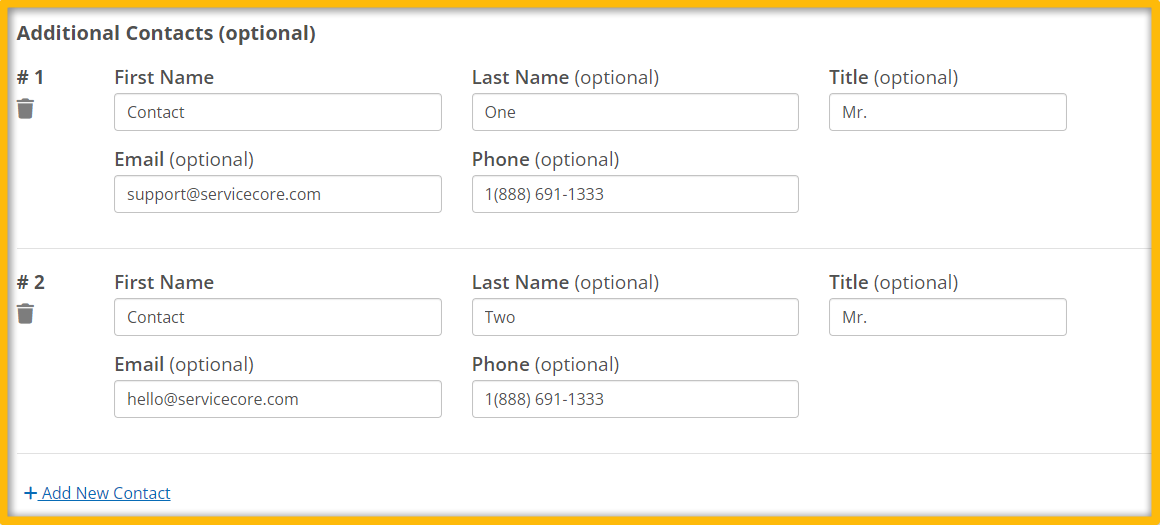Viewport: 1160px width, 525px height.
Task: Click the Last Name label of contact #2
Action: [521, 282]
